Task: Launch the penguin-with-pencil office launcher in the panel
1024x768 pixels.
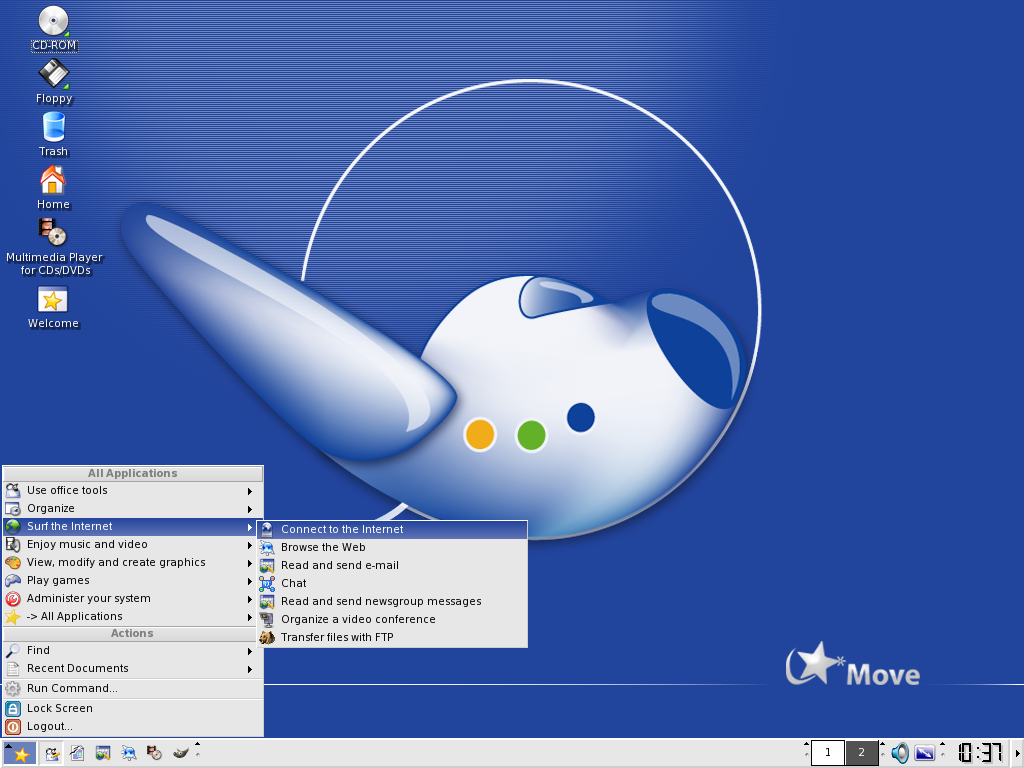Action: pos(52,754)
